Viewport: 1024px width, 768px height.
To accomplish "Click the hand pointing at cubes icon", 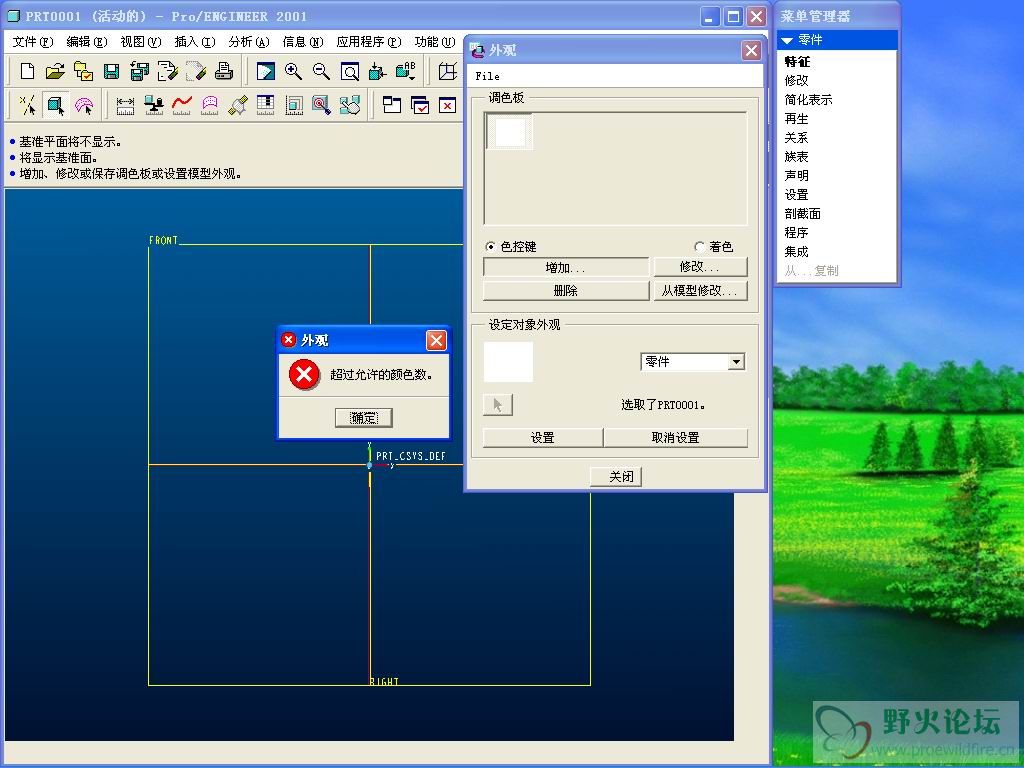I will [350, 104].
